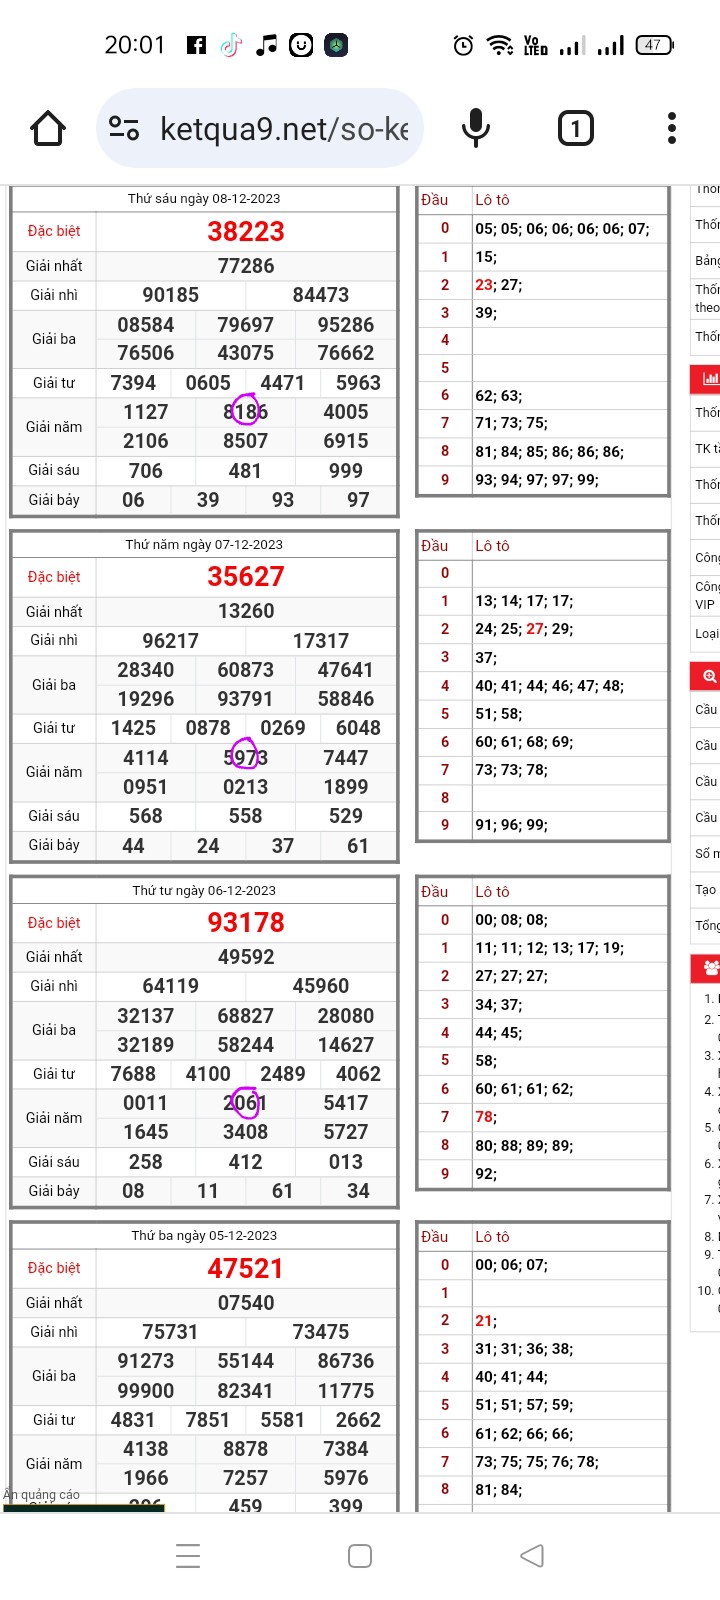
Task: Open the browser three-dot menu
Action: click(671, 128)
